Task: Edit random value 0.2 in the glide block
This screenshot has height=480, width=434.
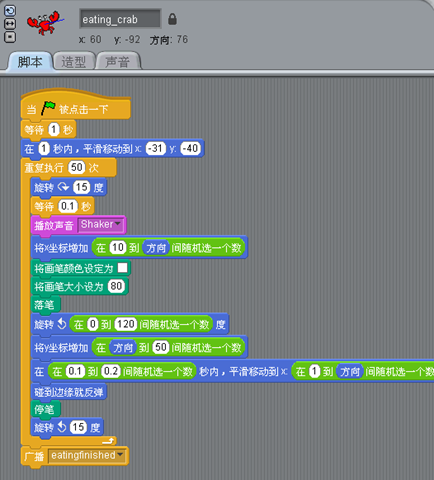Action: coord(111,371)
